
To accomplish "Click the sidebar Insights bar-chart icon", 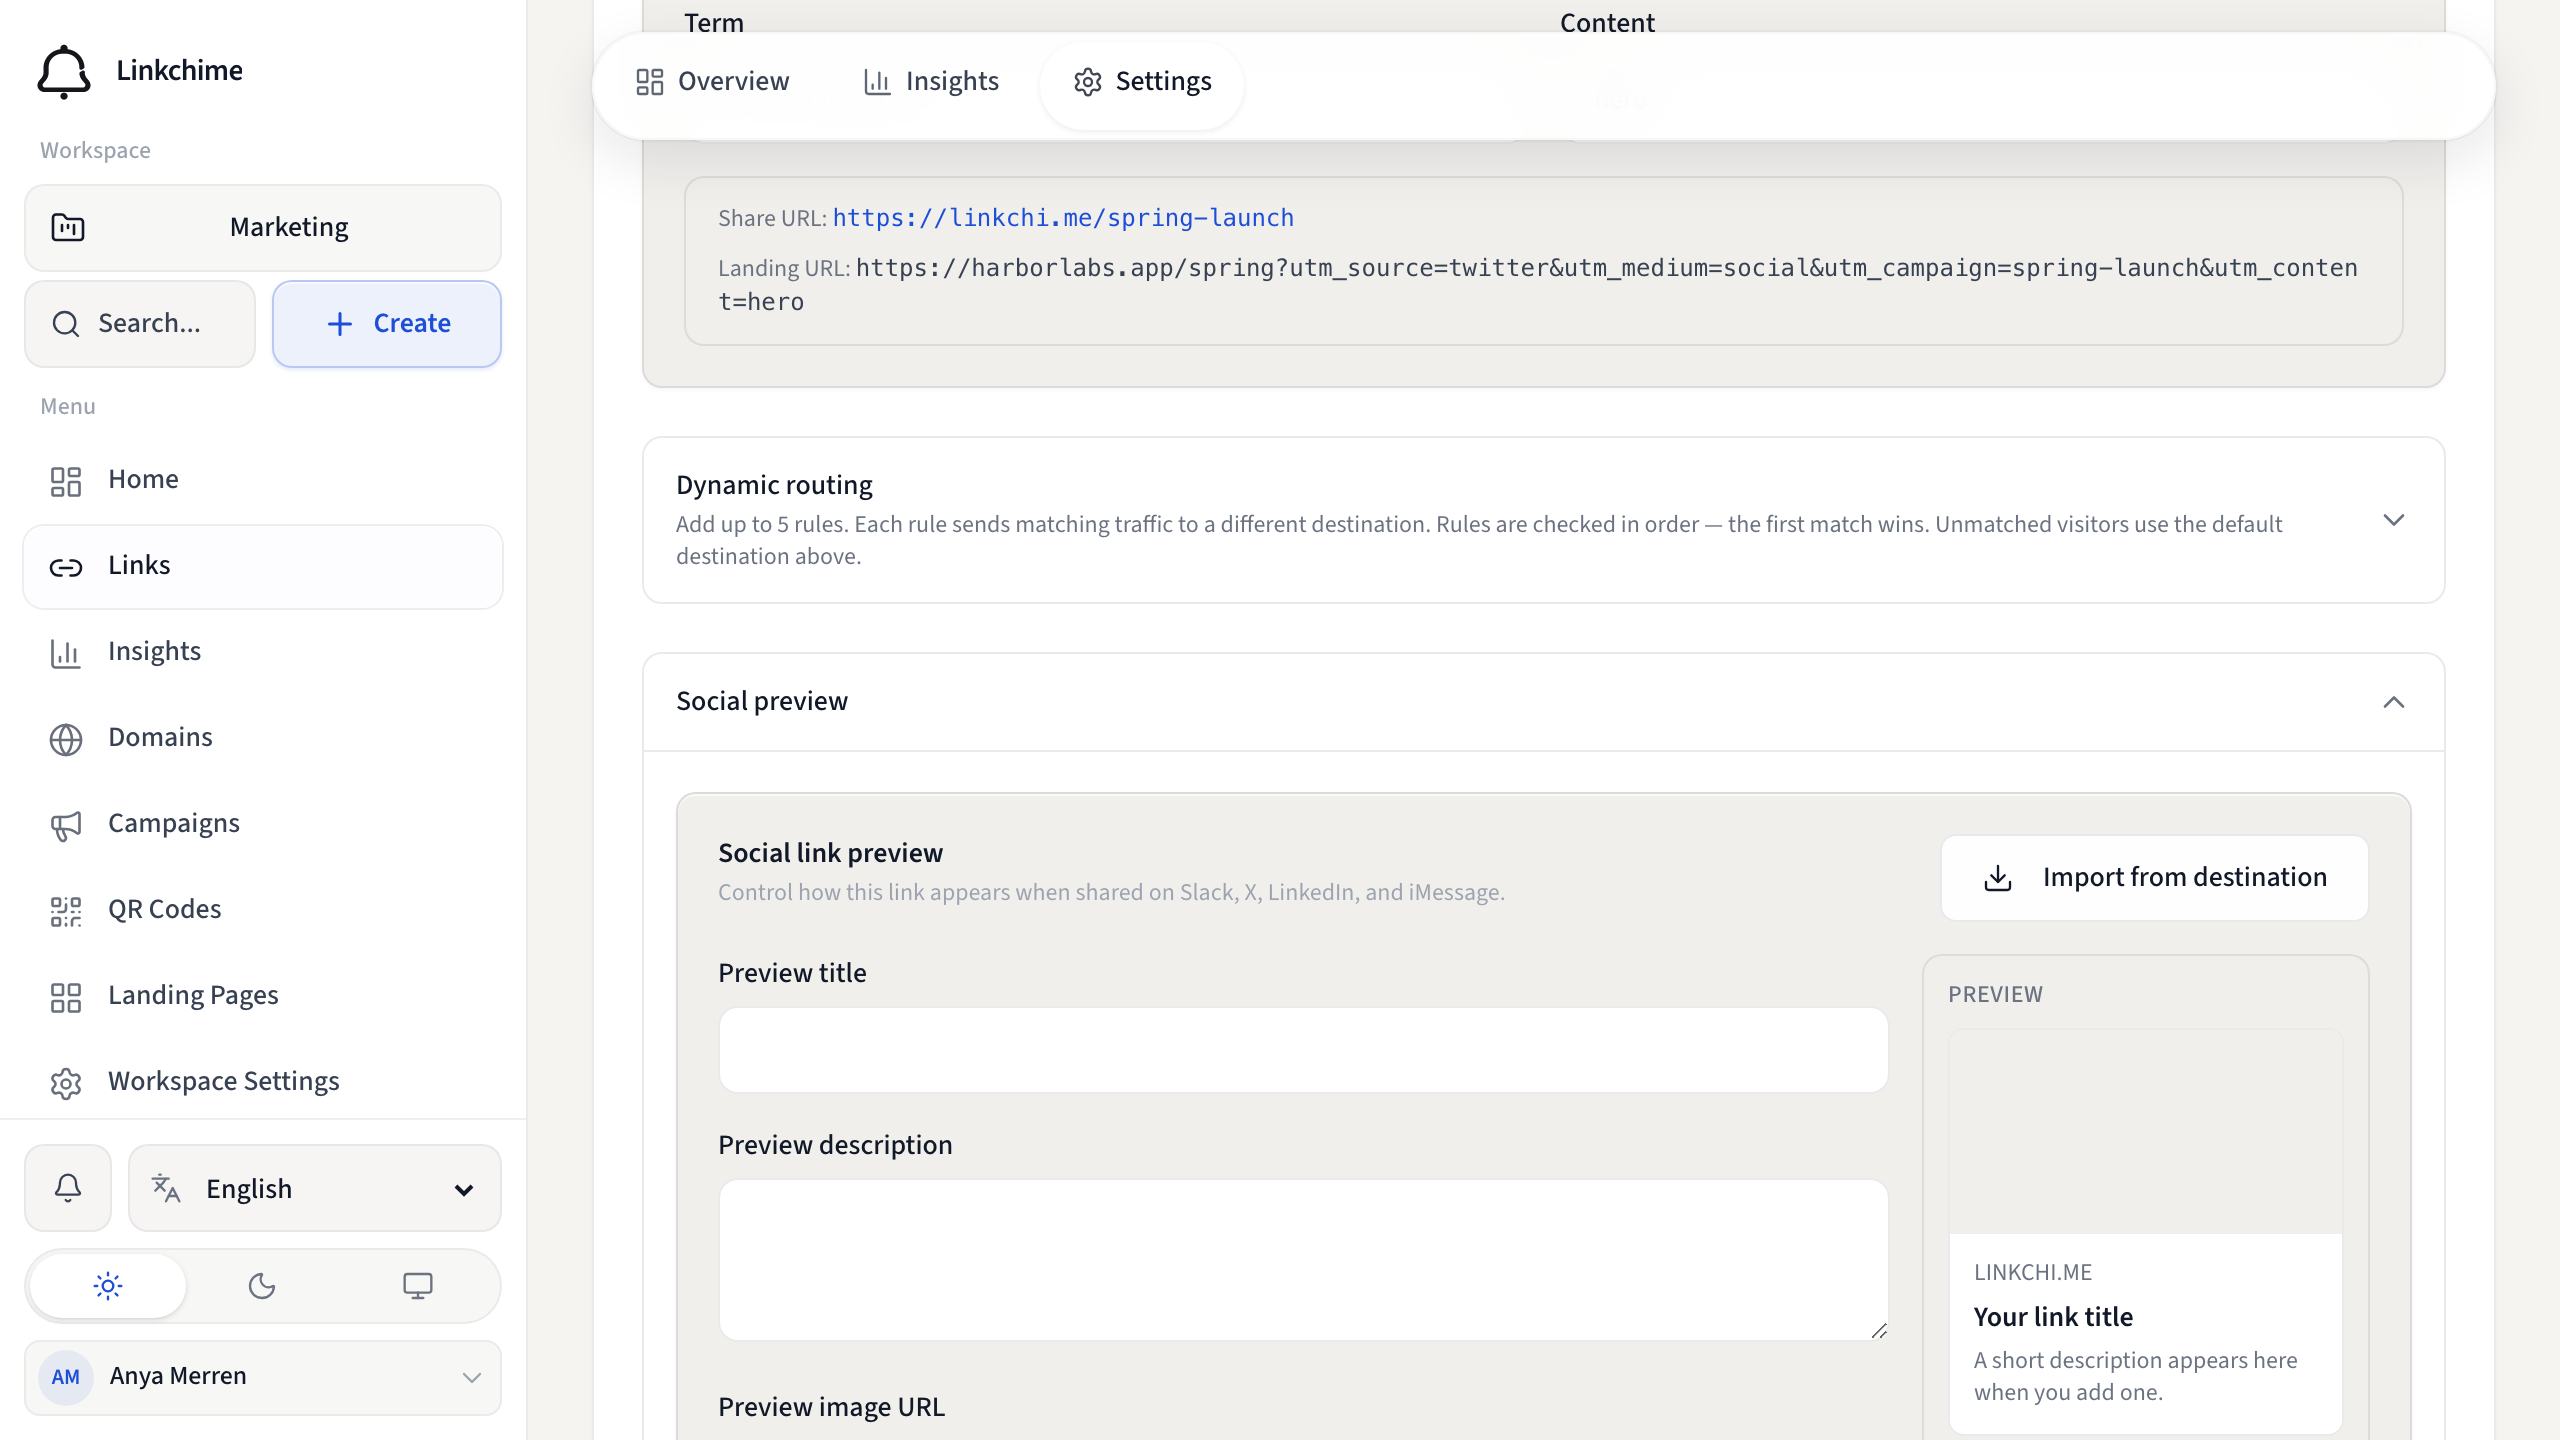I will pyautogui.click(x=66, y=654).
